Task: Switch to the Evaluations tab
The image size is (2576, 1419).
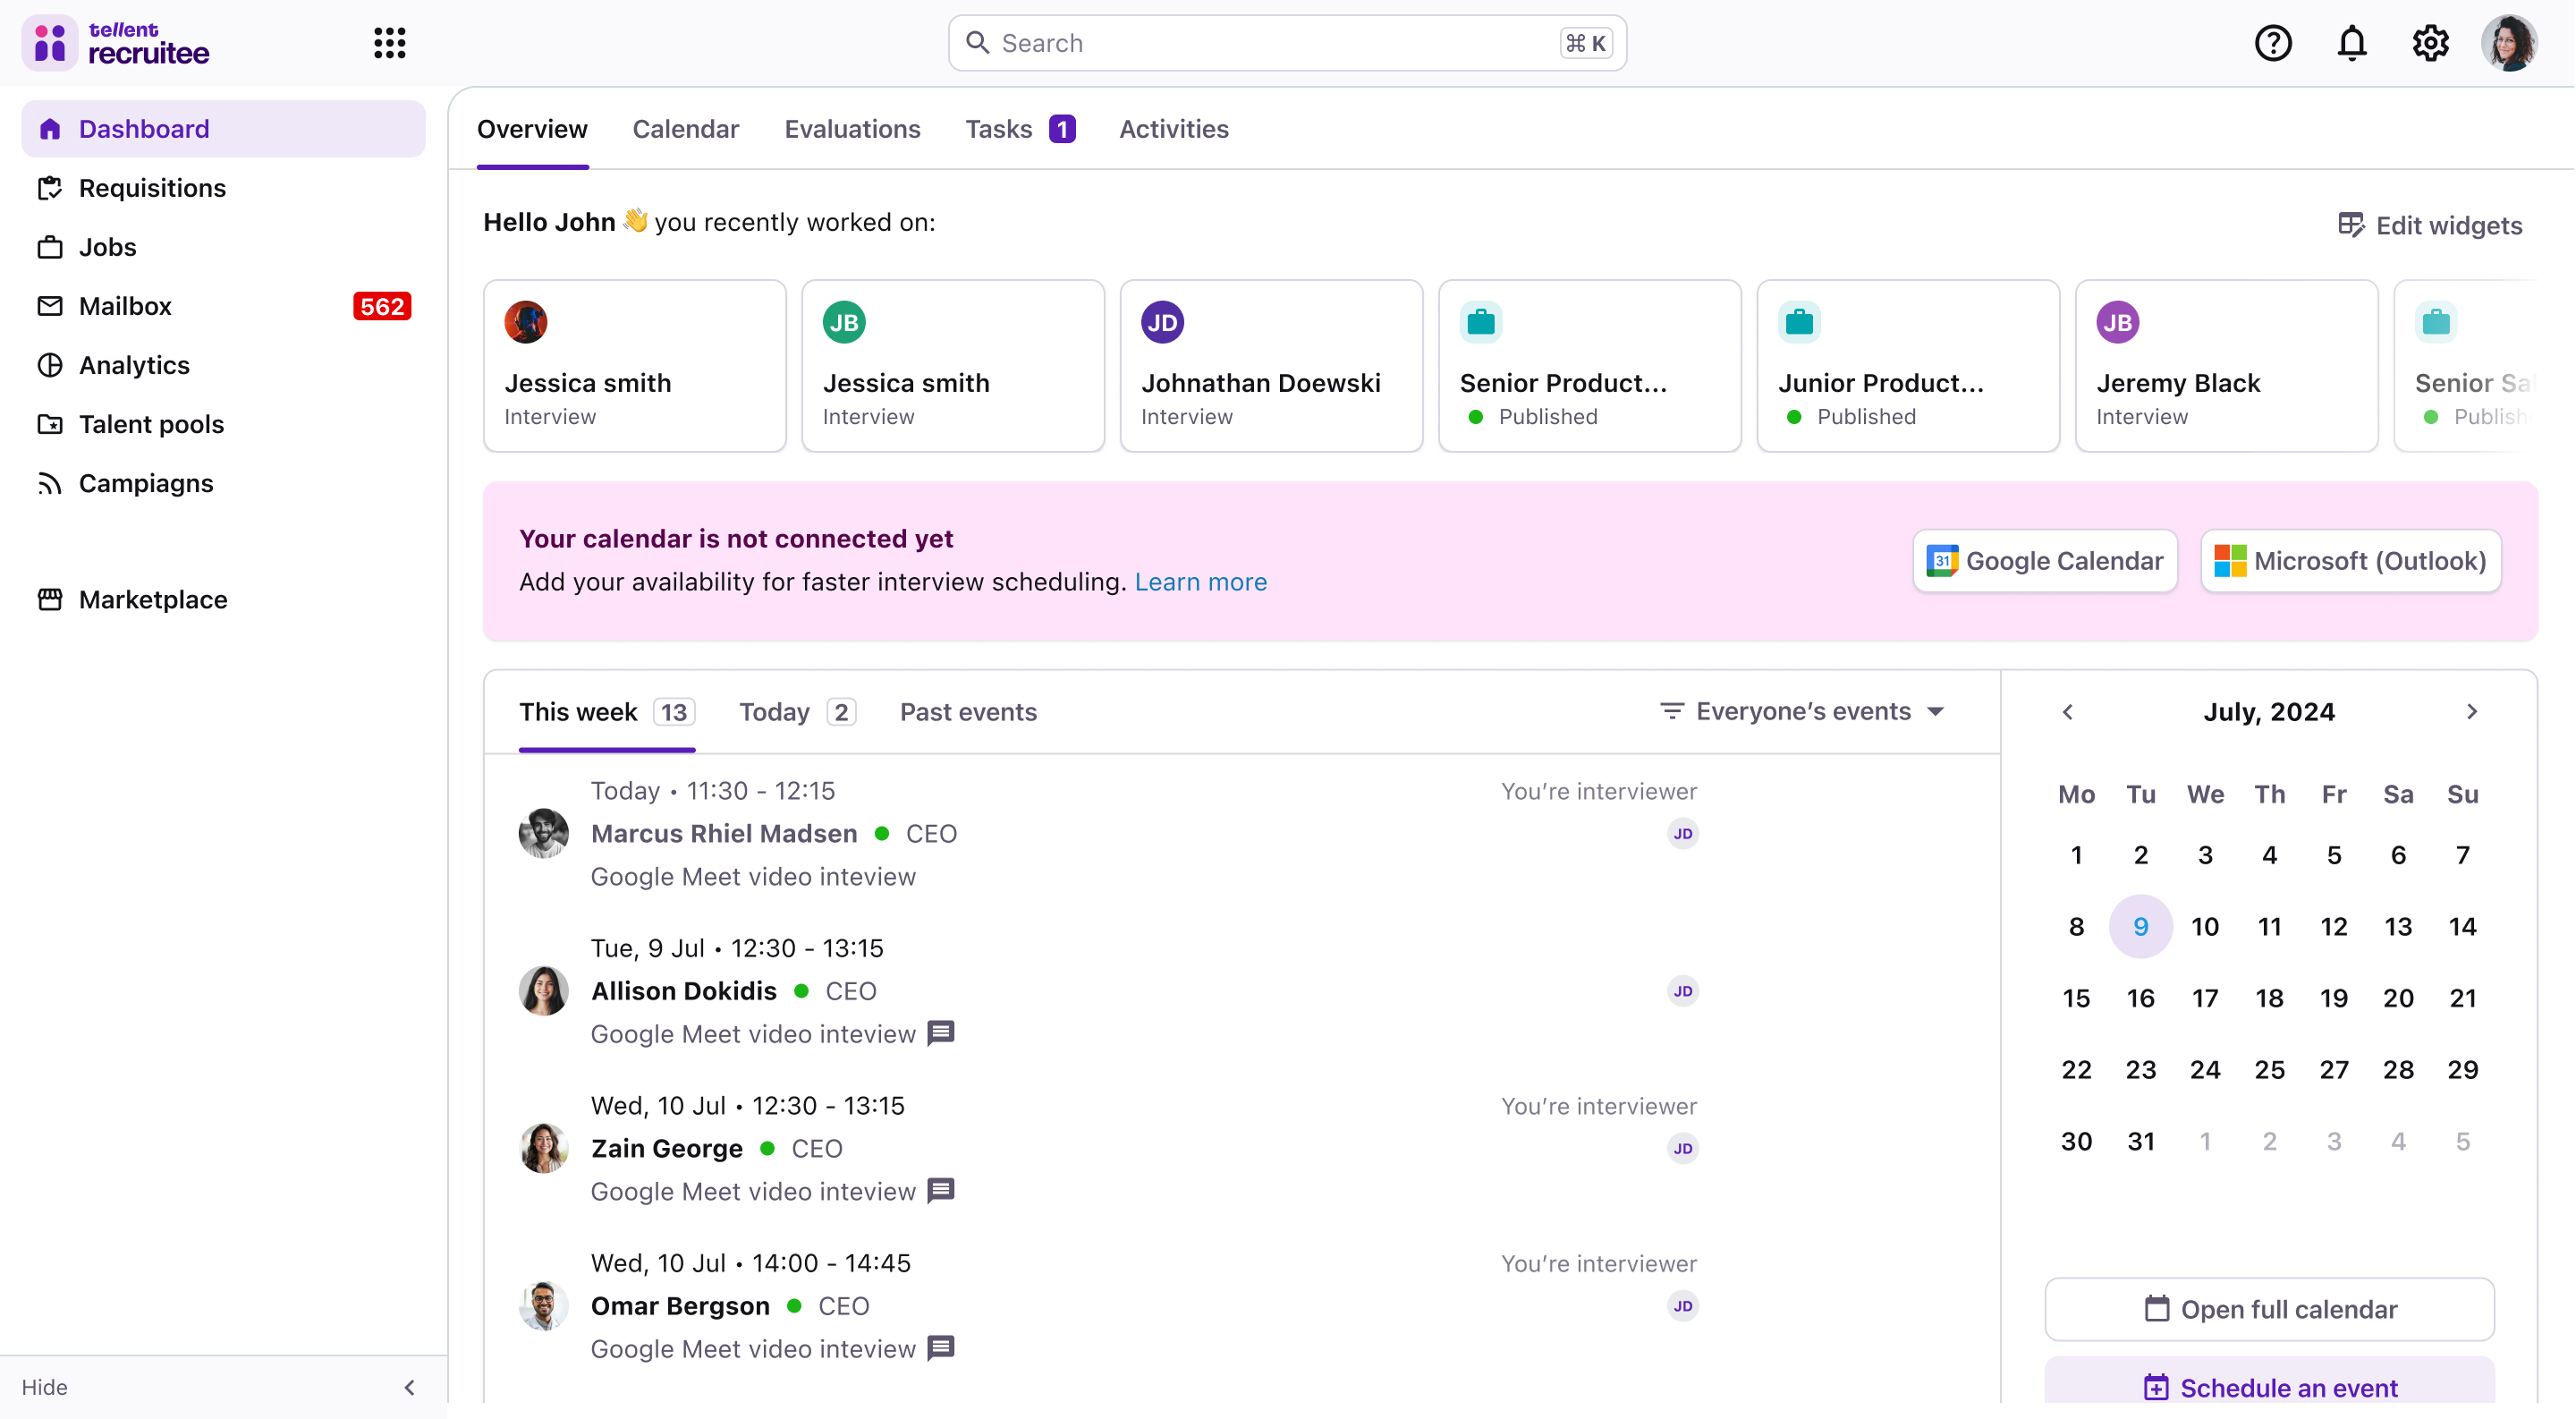Action: pos(852,129)
